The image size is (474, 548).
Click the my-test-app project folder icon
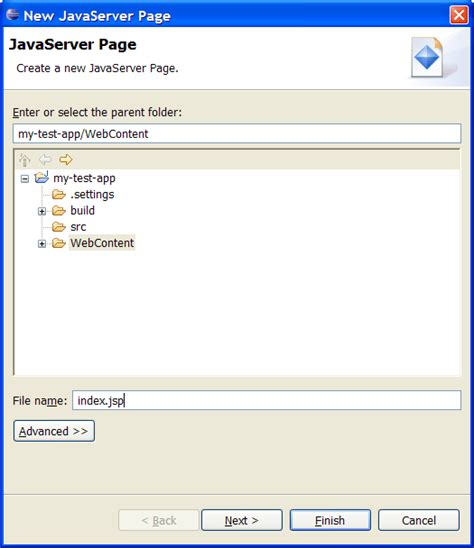pyautogui.click(x=42, y=178)
